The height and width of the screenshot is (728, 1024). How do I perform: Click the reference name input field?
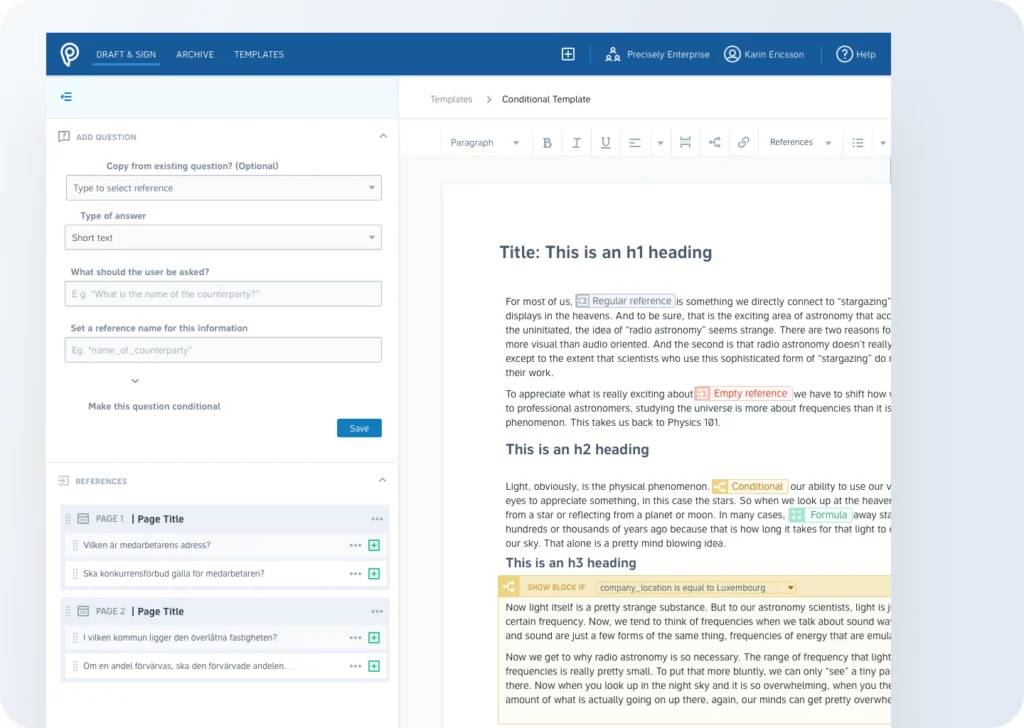[223, 350]
